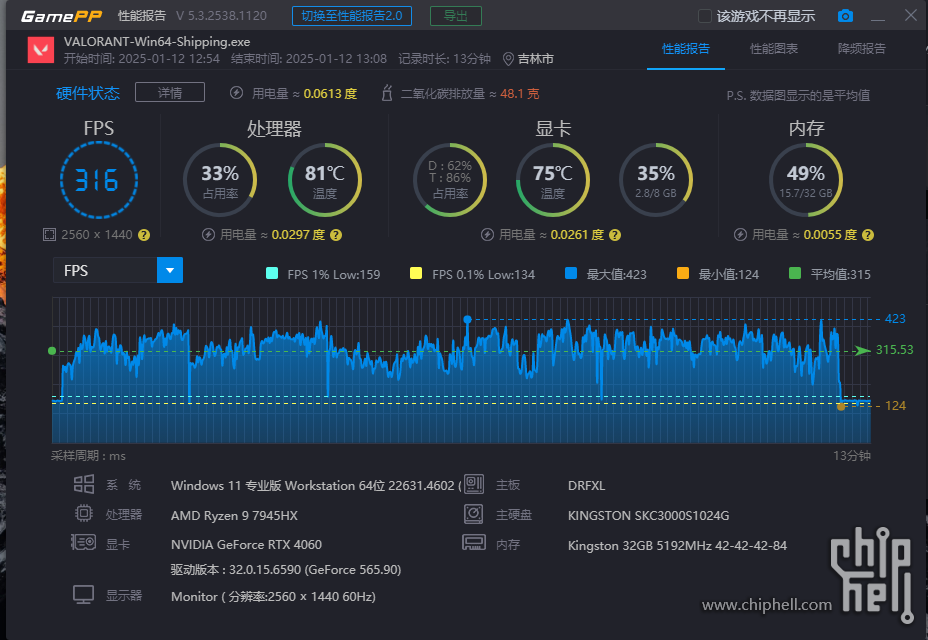Click the CPU chip icon beside 处理器
Image resolution: width=928 pixels, height=640 pixels.
click(x=83, y=513)
